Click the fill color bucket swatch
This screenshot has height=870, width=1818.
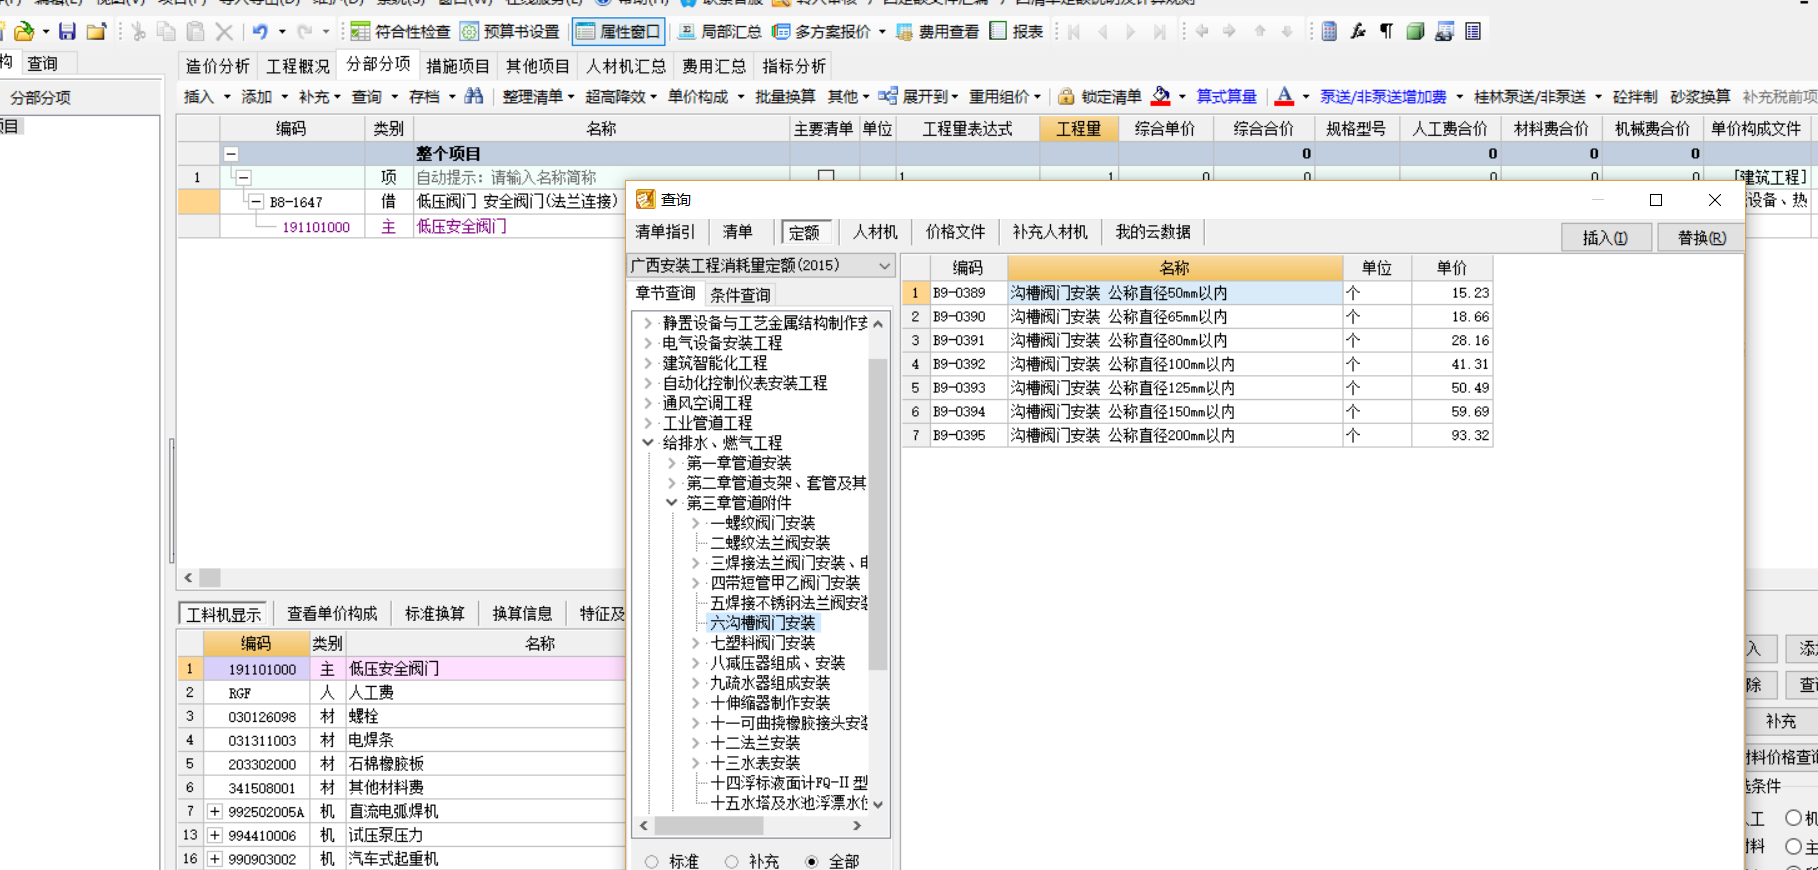[1161, 96]
